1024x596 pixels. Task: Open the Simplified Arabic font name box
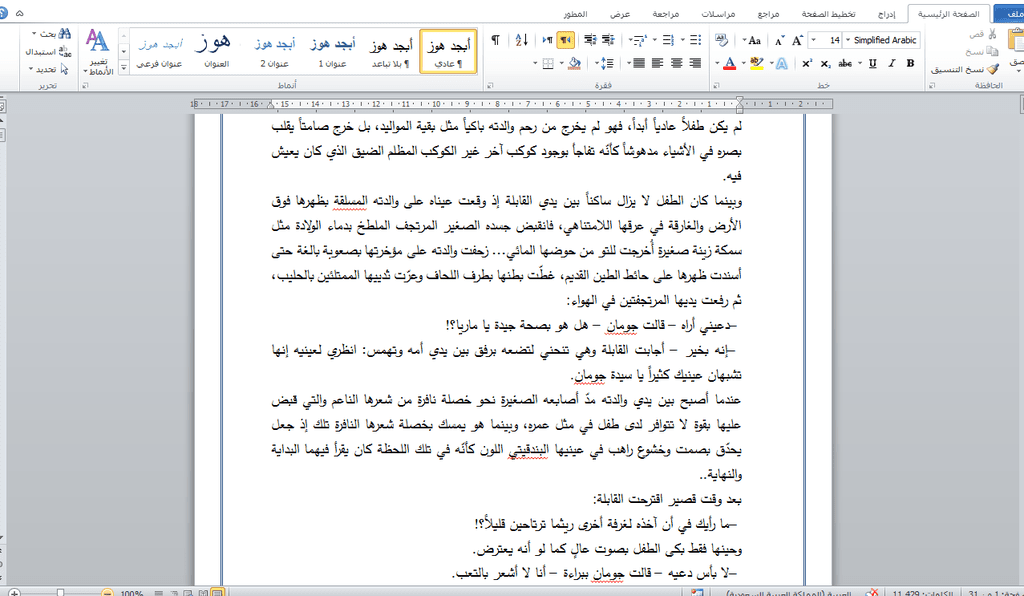[x=881, y=40]
